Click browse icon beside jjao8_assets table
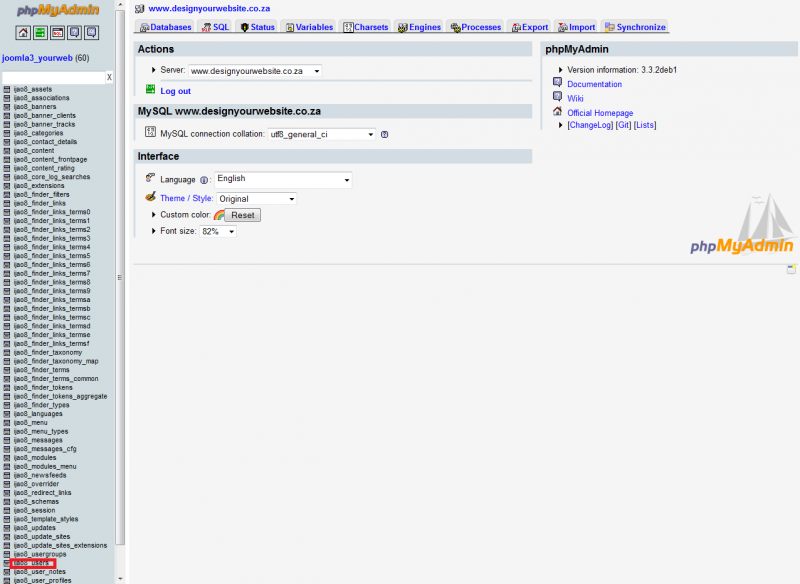Viewport: 800px width, 584px height. pos(7,89)
